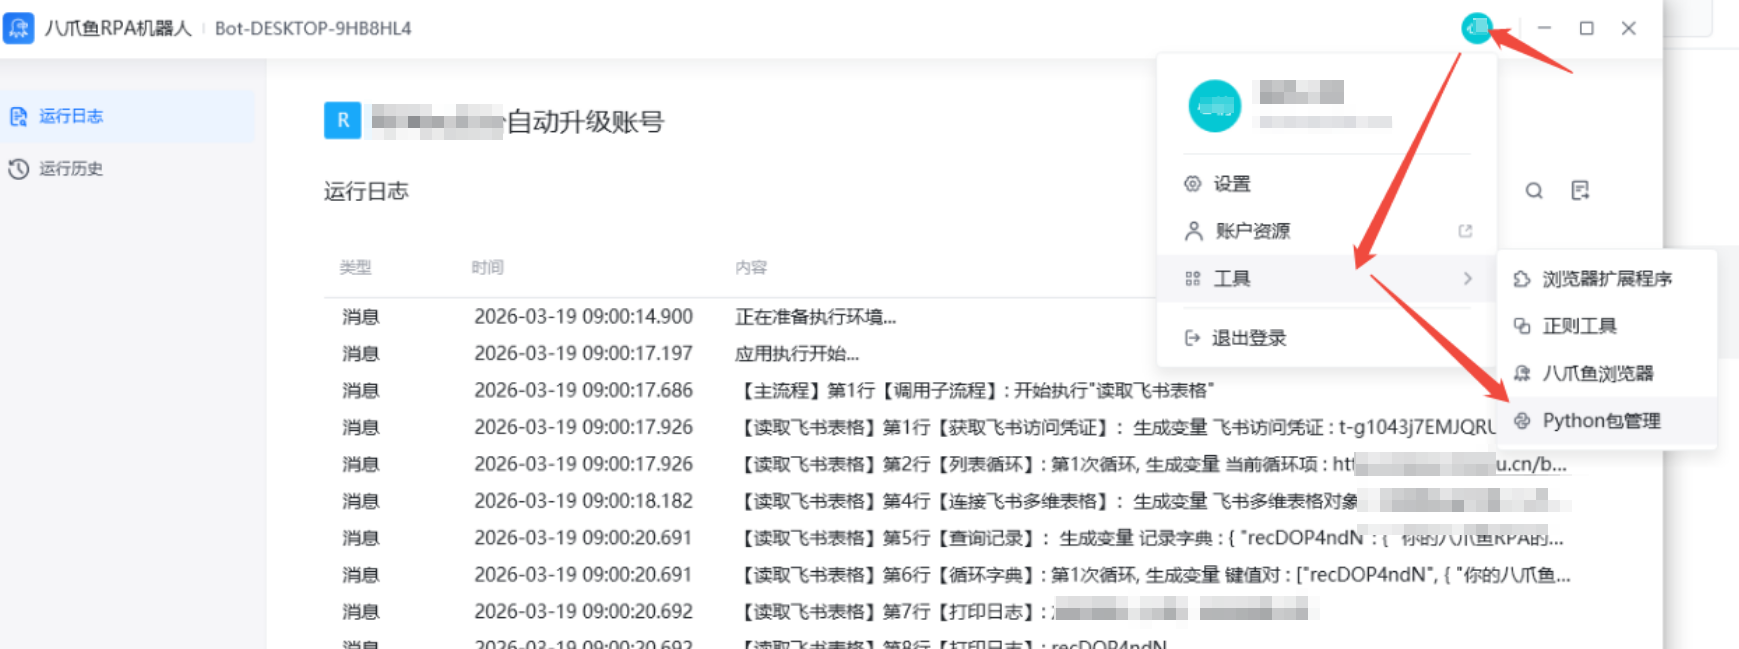
Task: Click the export log icon beside search
Action: click(x=1580, y=191)
